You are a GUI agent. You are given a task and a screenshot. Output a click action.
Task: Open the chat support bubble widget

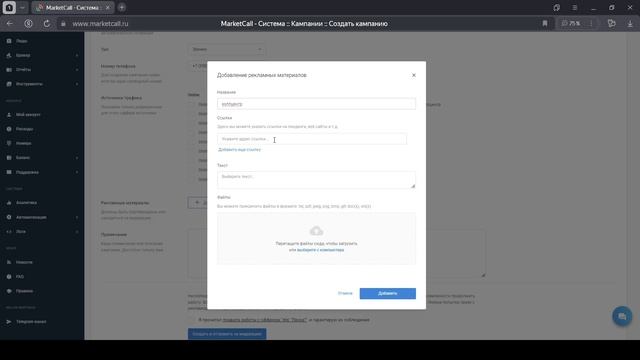[x=622, y=316]
